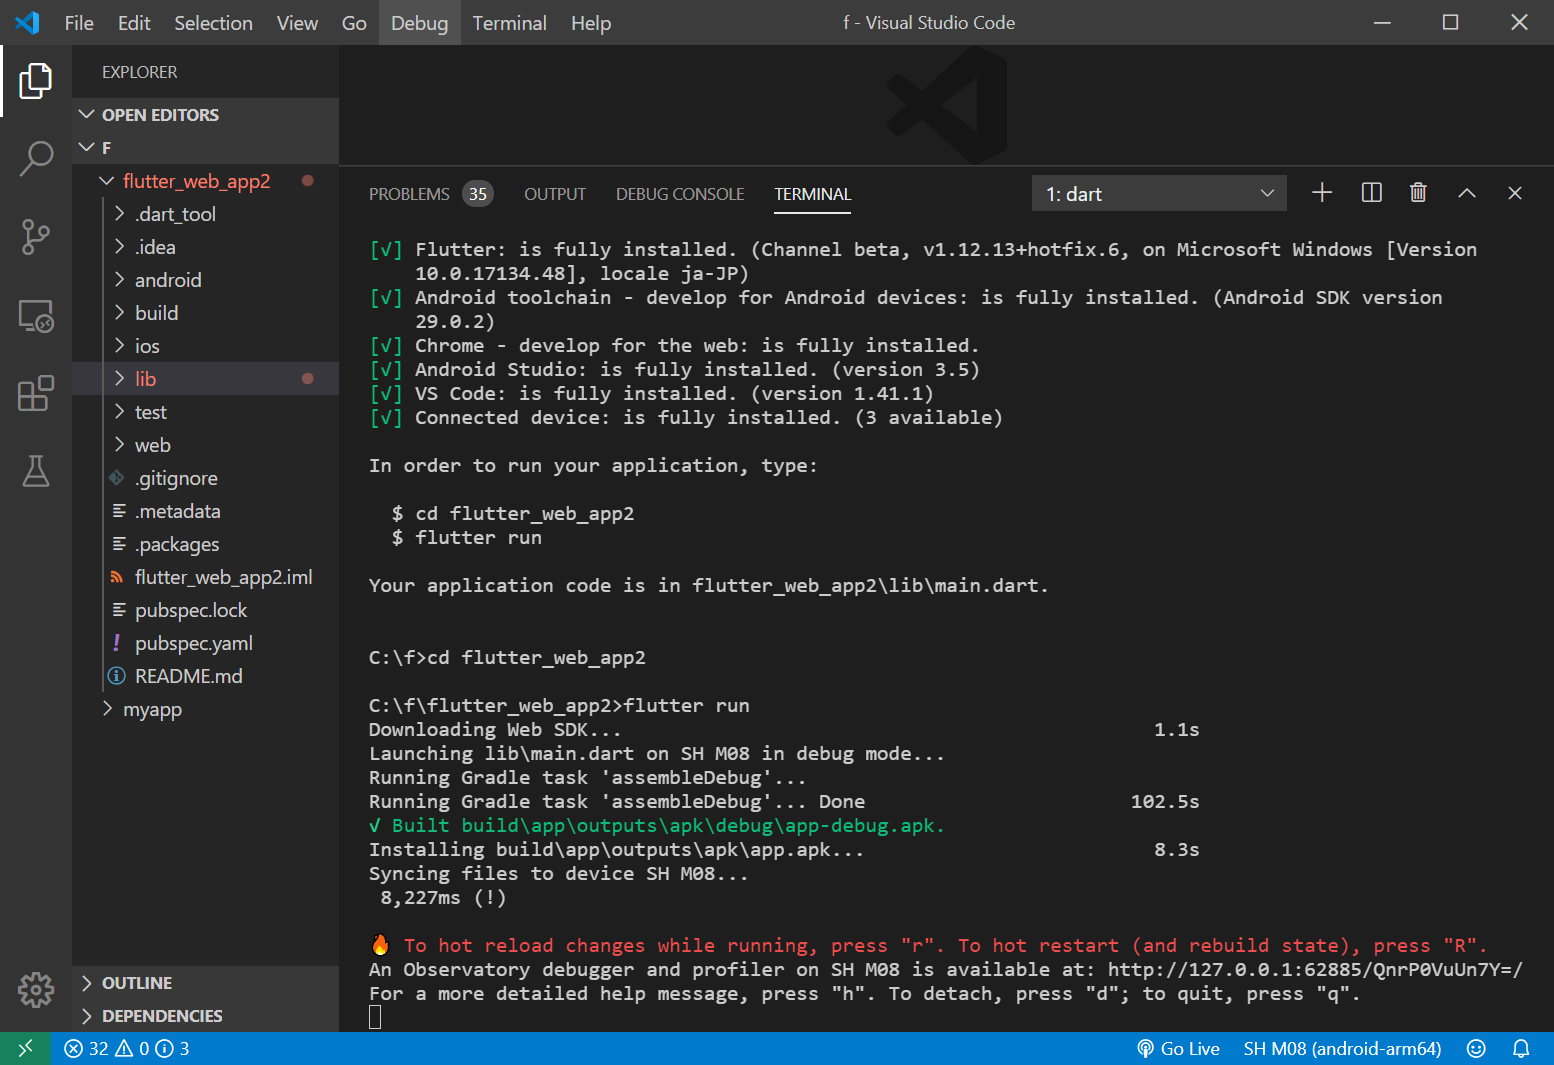
Task: Collapse the OPEN EDITORS section
Action: (x=205, y=115)
